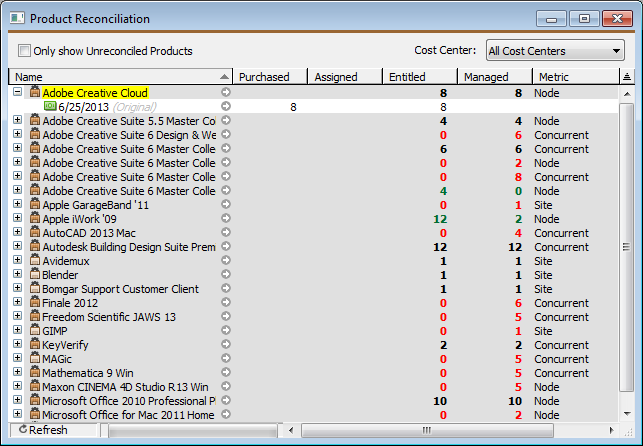Click the green purchase icon beside 6/25/2013
643x446 pixels.
click(50, 106)
